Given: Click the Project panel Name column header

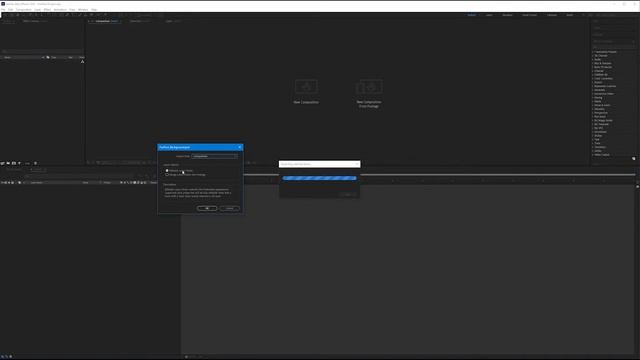Looking at the screenshot, I should (7, 58).
